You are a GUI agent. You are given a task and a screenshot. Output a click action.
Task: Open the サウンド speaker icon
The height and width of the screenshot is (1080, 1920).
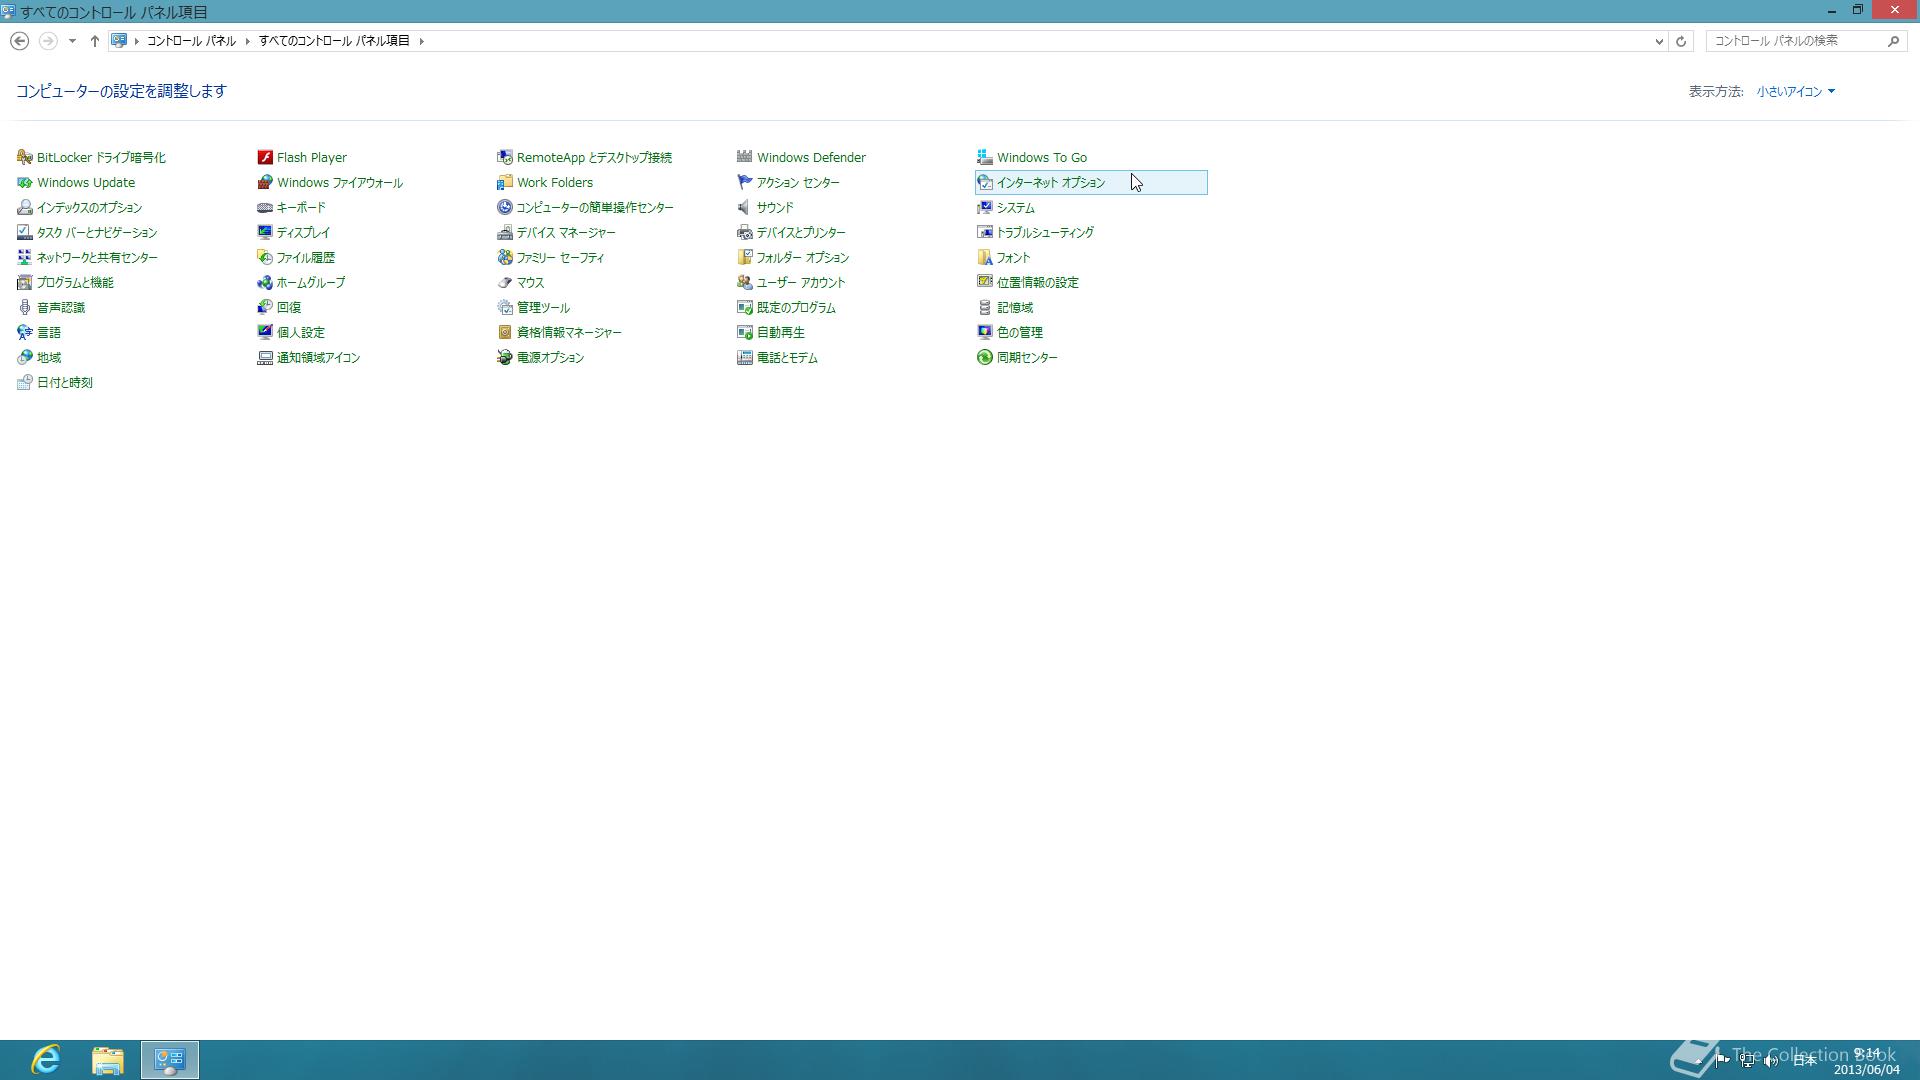point(745,207)
